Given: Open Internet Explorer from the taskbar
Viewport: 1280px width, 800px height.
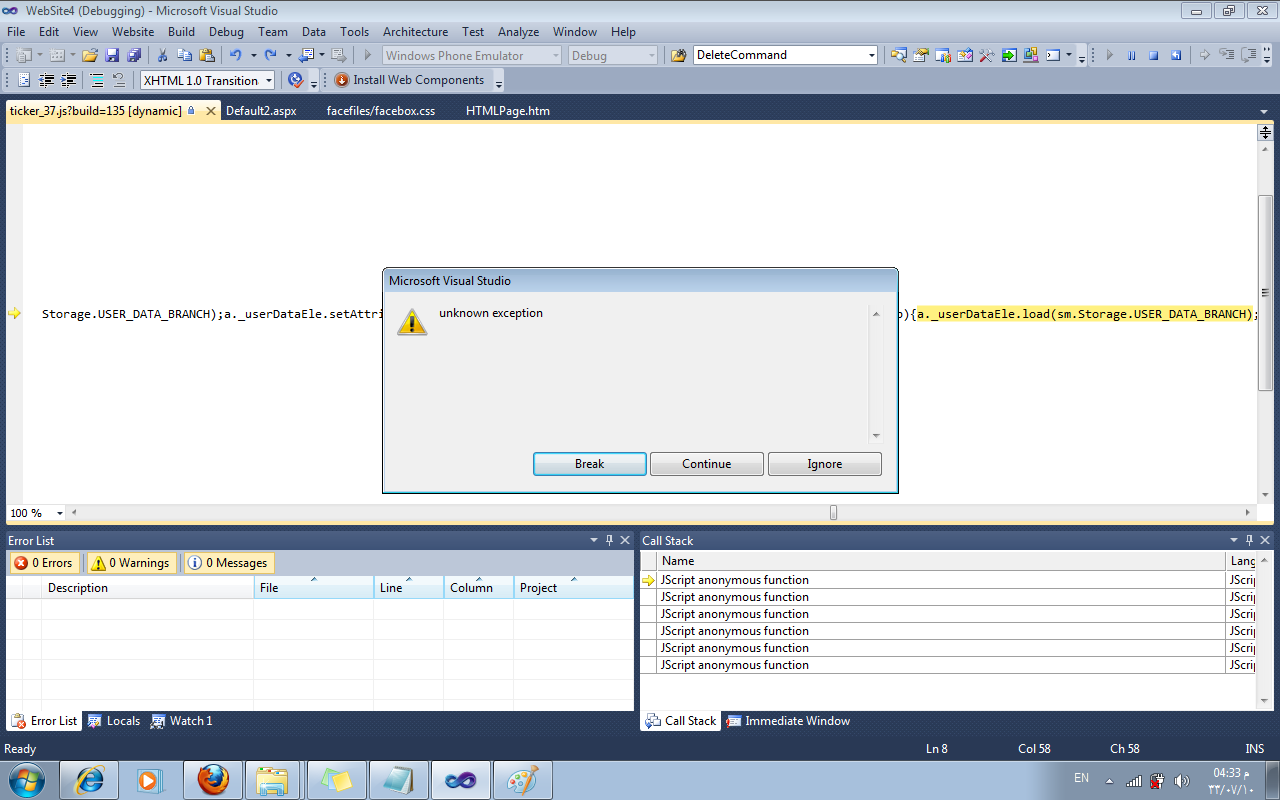Looking at the screenshot, I should (88, 780).
